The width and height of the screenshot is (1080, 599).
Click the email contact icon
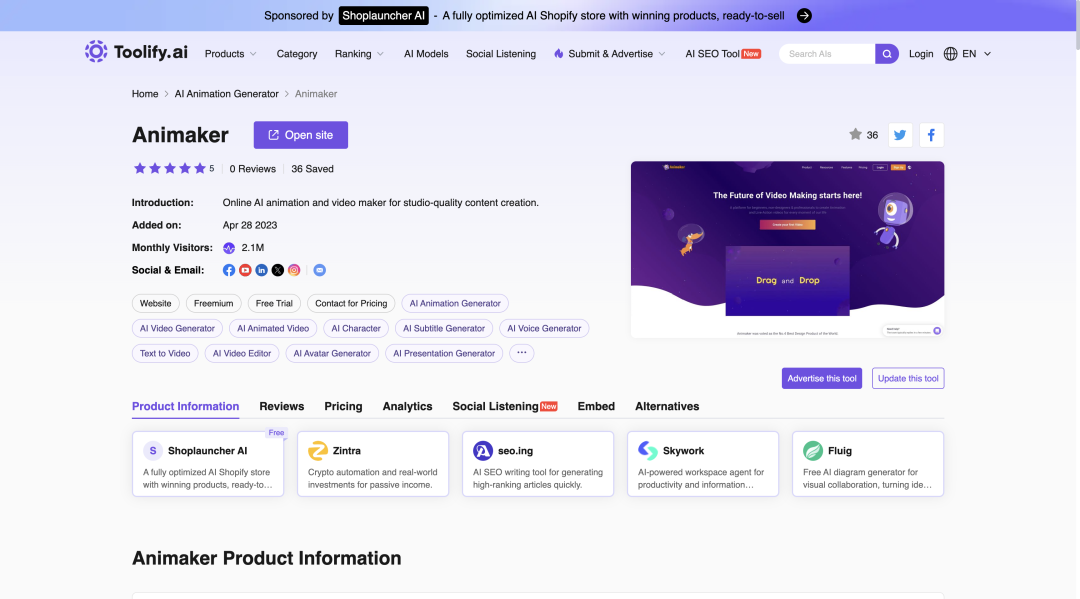point(320,270)
